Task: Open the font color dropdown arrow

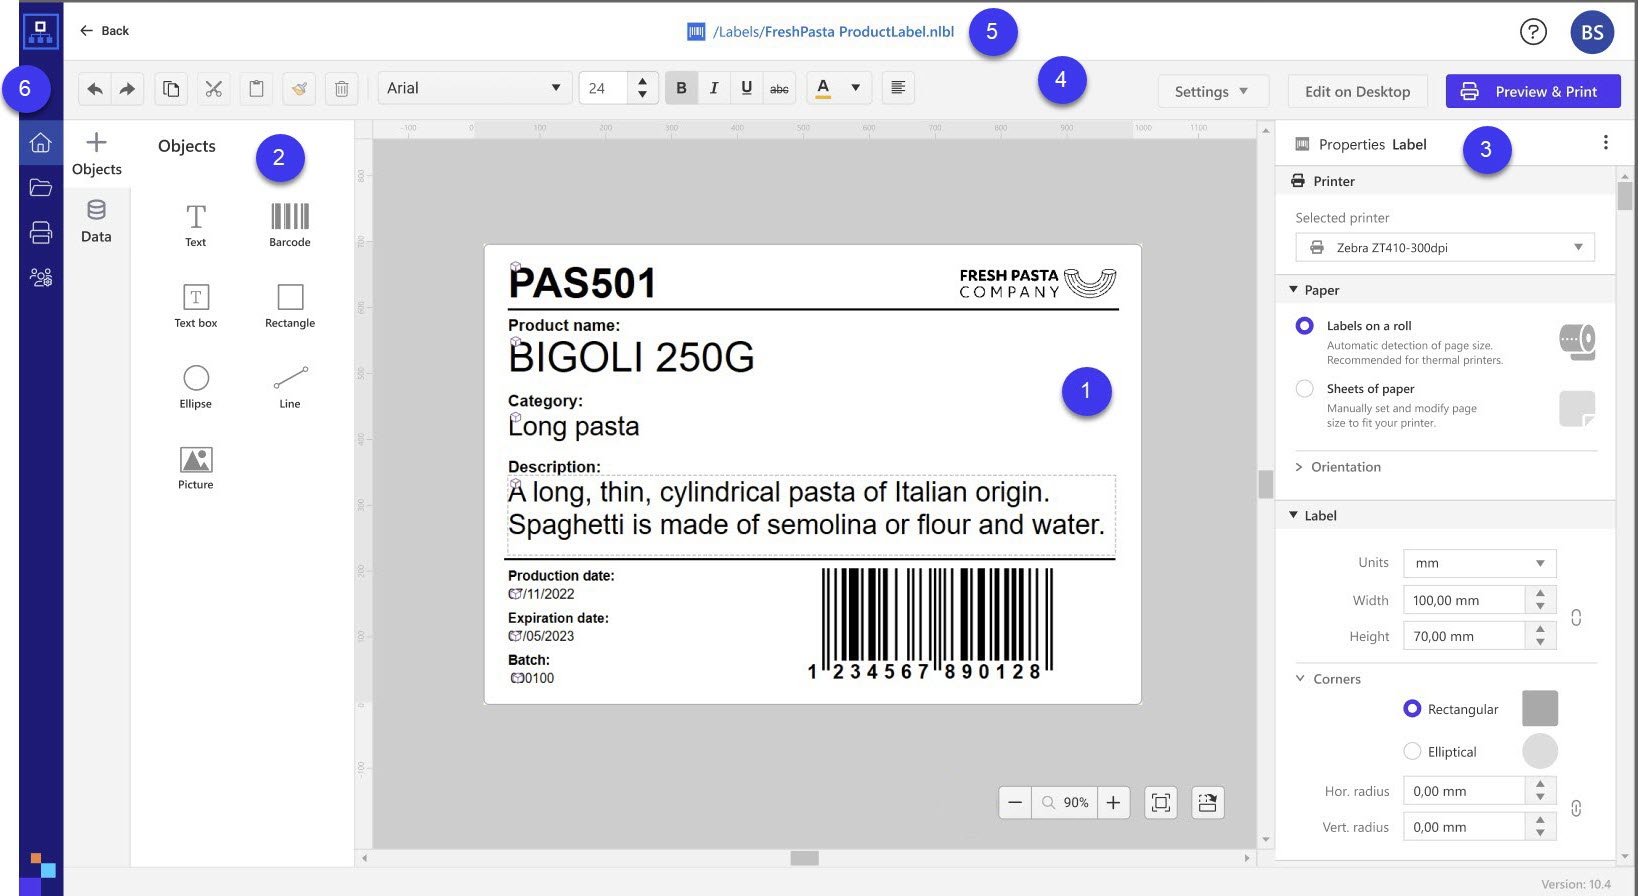Action: pos(856,88)
